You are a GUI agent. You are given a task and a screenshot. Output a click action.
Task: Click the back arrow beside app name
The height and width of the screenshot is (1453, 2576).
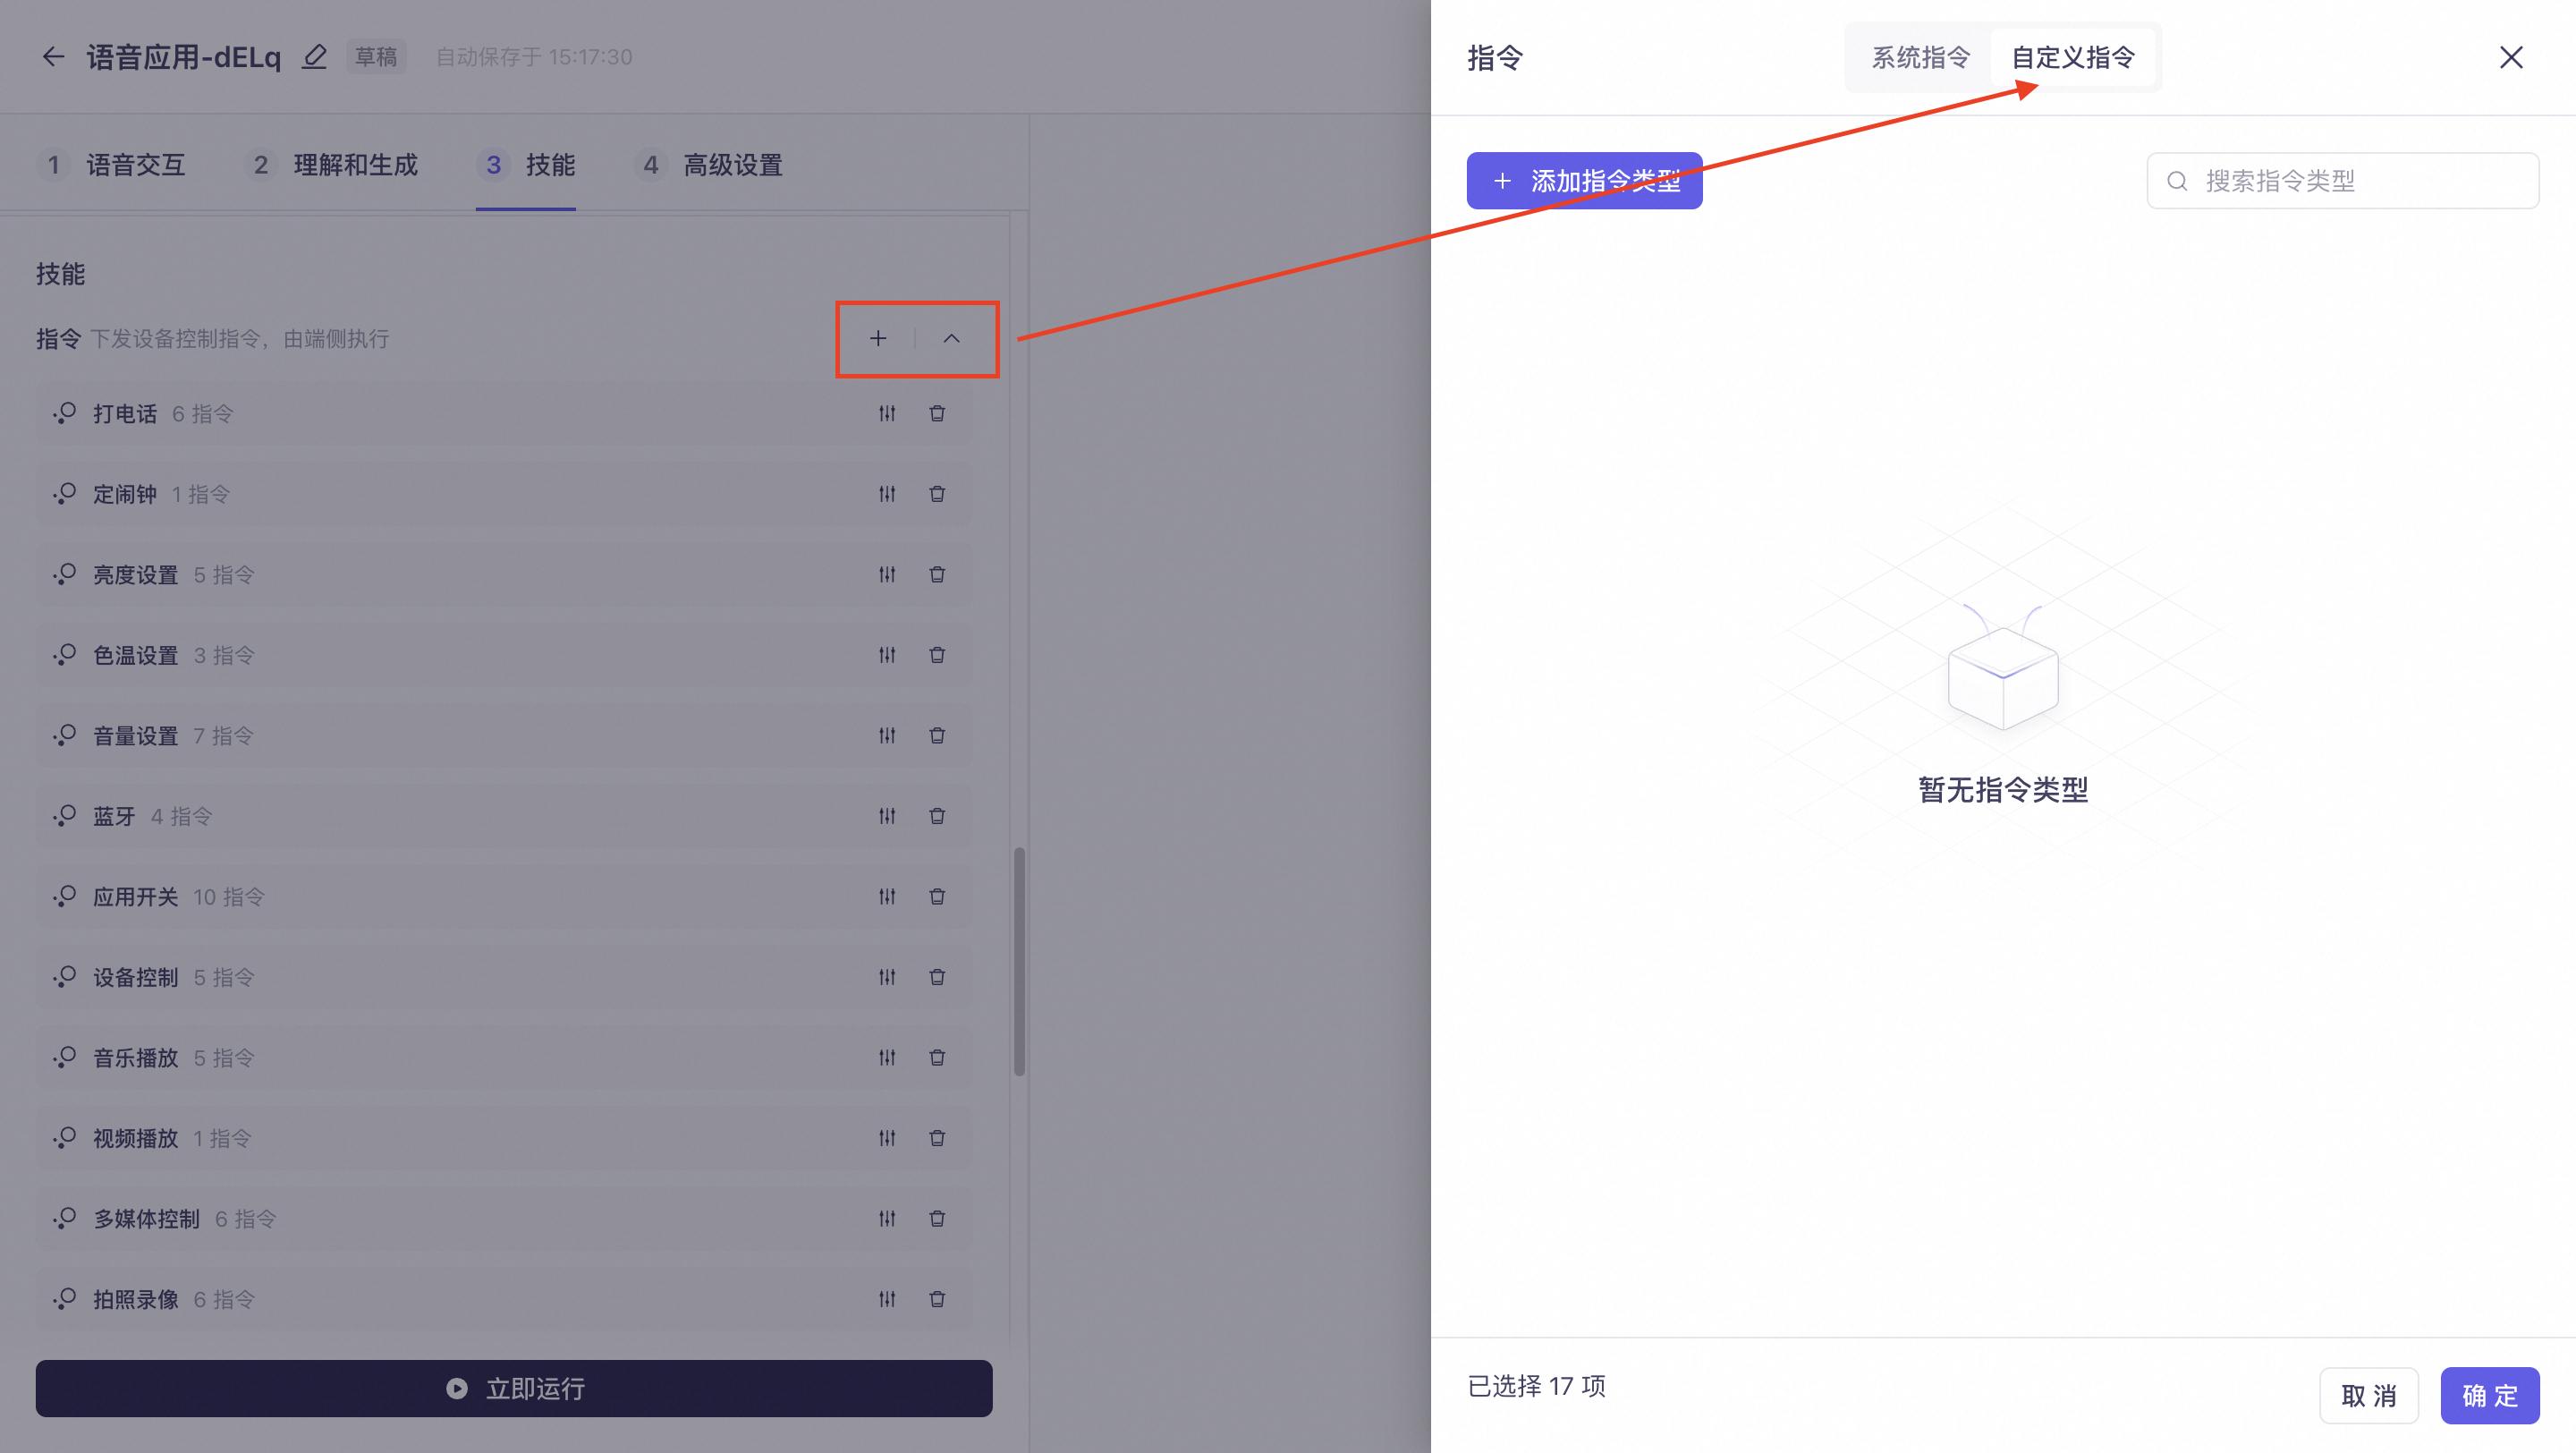click(53, 57)
